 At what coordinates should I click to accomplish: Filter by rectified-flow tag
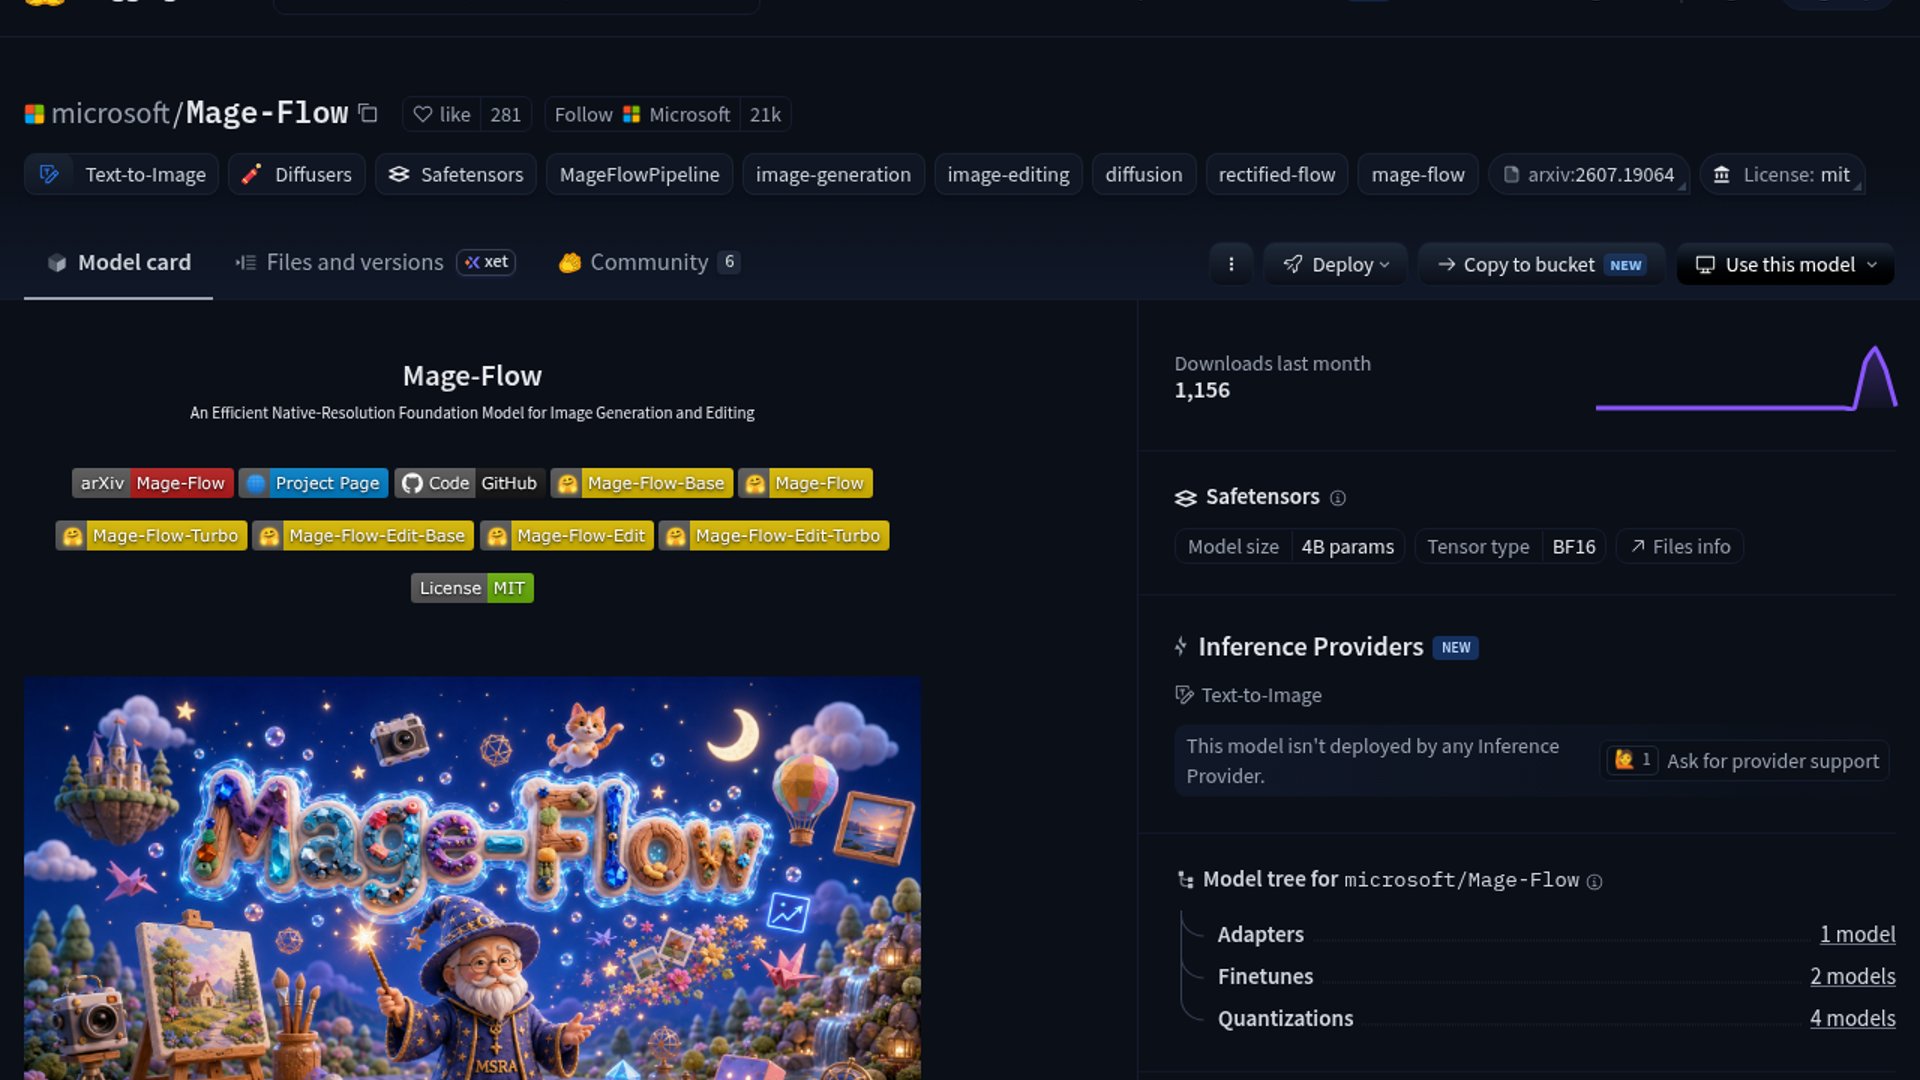1276,174
